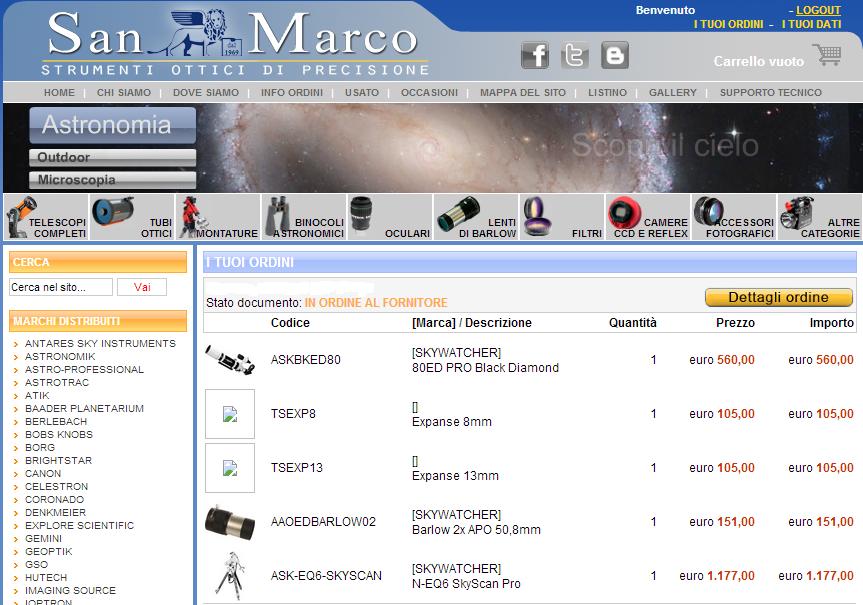Open OCCASIONI menu item
The height and width of the screenshot is (605, 863).
[x=429, y=92]
